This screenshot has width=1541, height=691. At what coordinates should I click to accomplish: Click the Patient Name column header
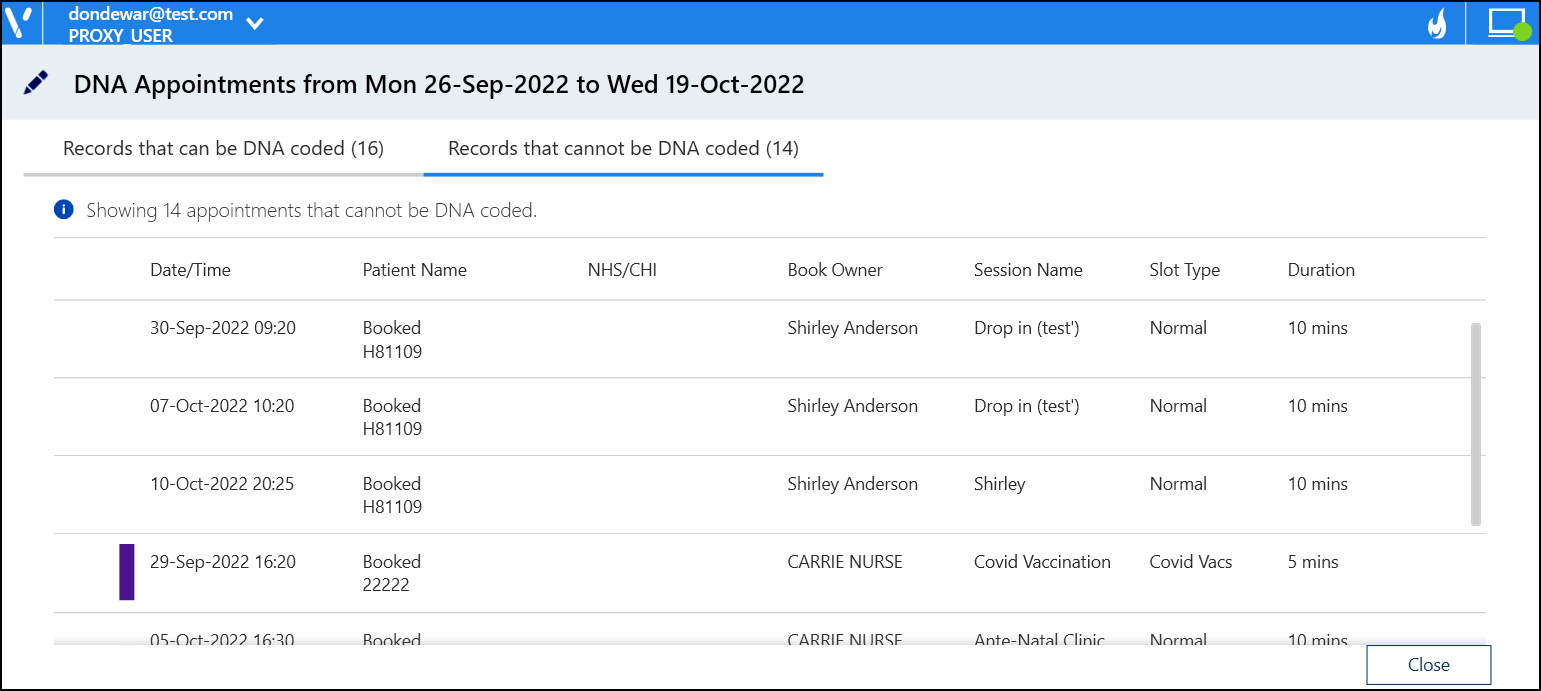click(x=414, y=270)
